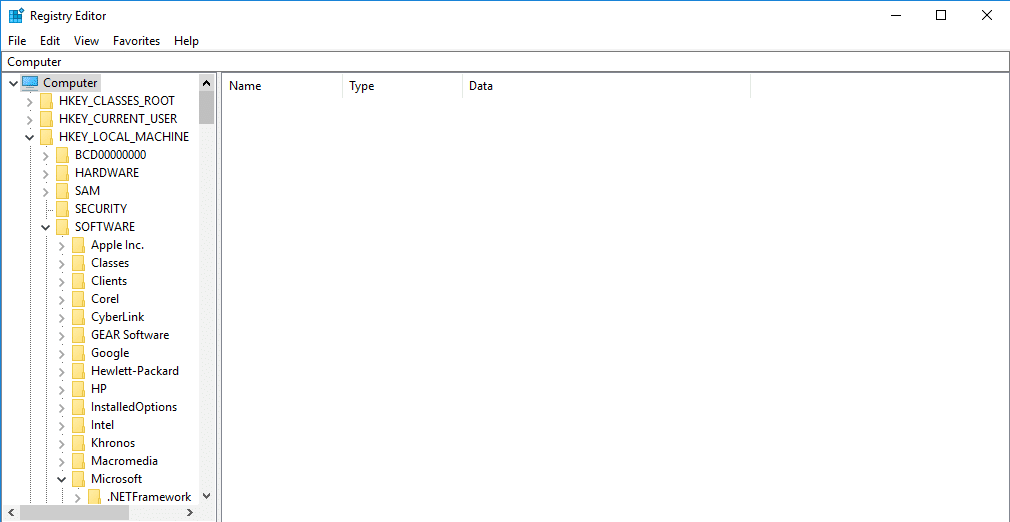Click the CyberLink folder icon
Viewport: 1010px width, 522px height.
[x=79, y=318]
